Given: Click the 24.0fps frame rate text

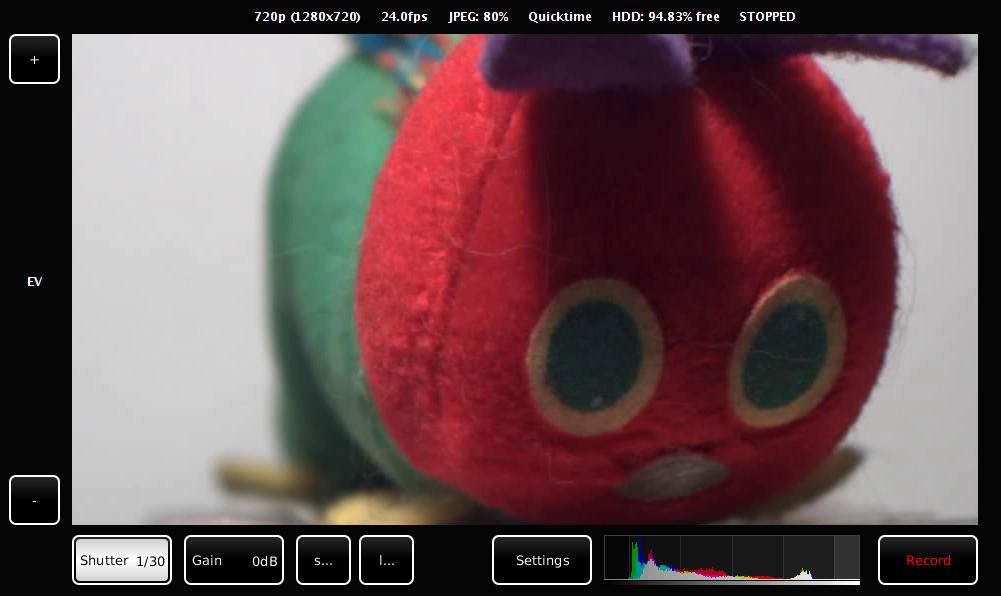Looking at the screenshot, I should (404, 17).
